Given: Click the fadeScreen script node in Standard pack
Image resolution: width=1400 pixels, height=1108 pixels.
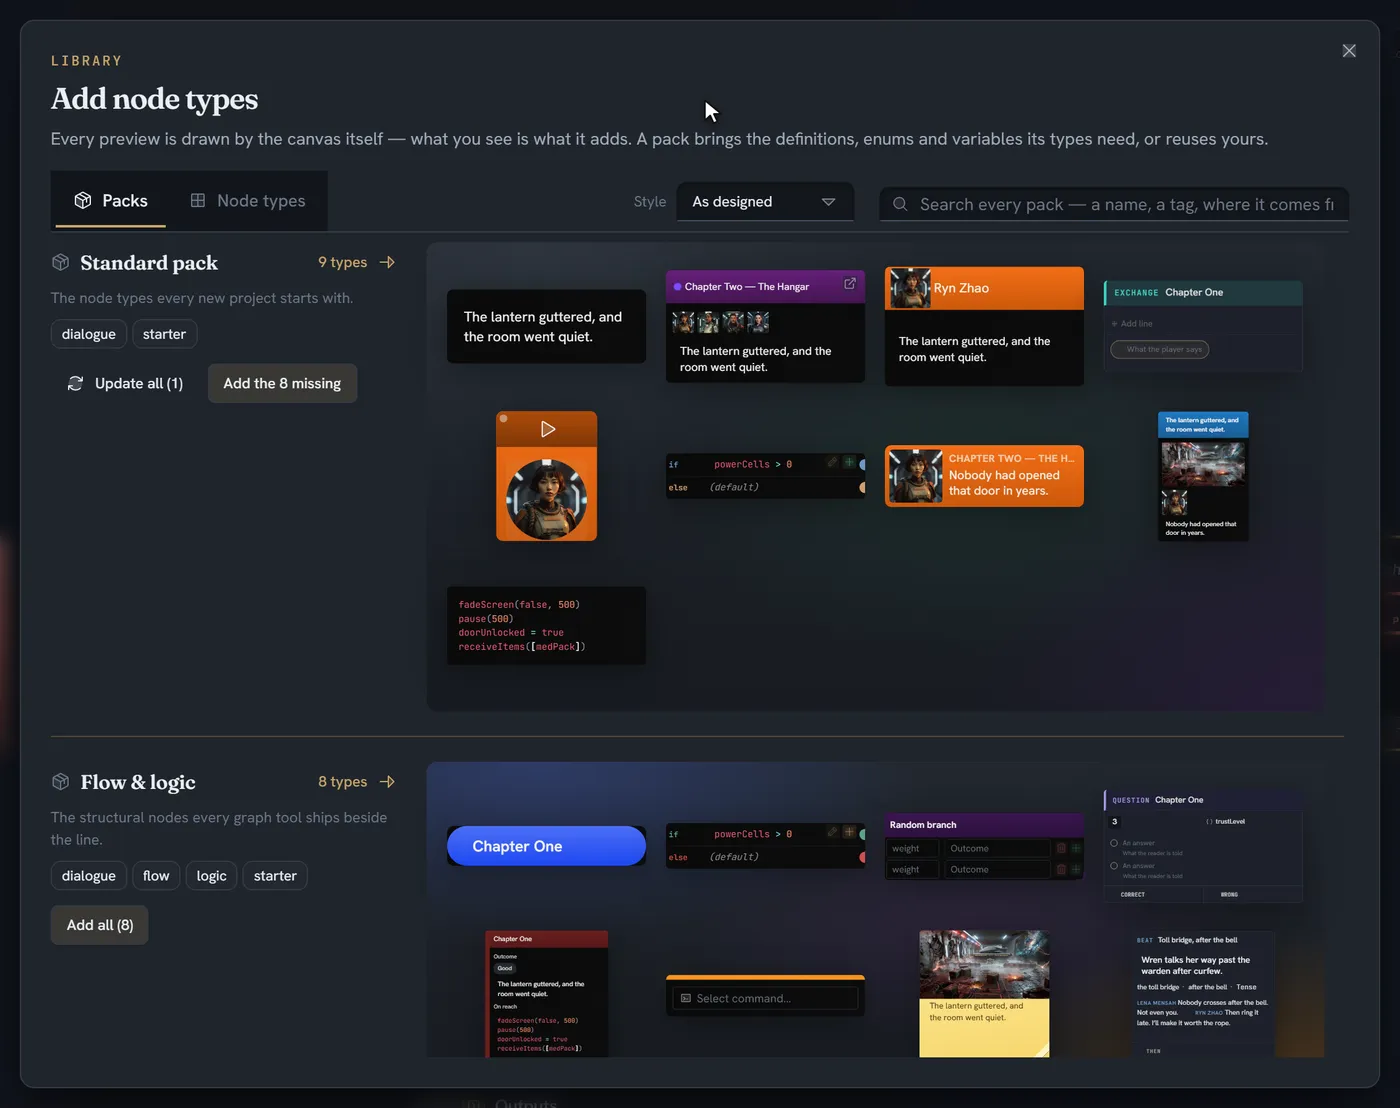Looking at the screenshot, I should [546, 626].
